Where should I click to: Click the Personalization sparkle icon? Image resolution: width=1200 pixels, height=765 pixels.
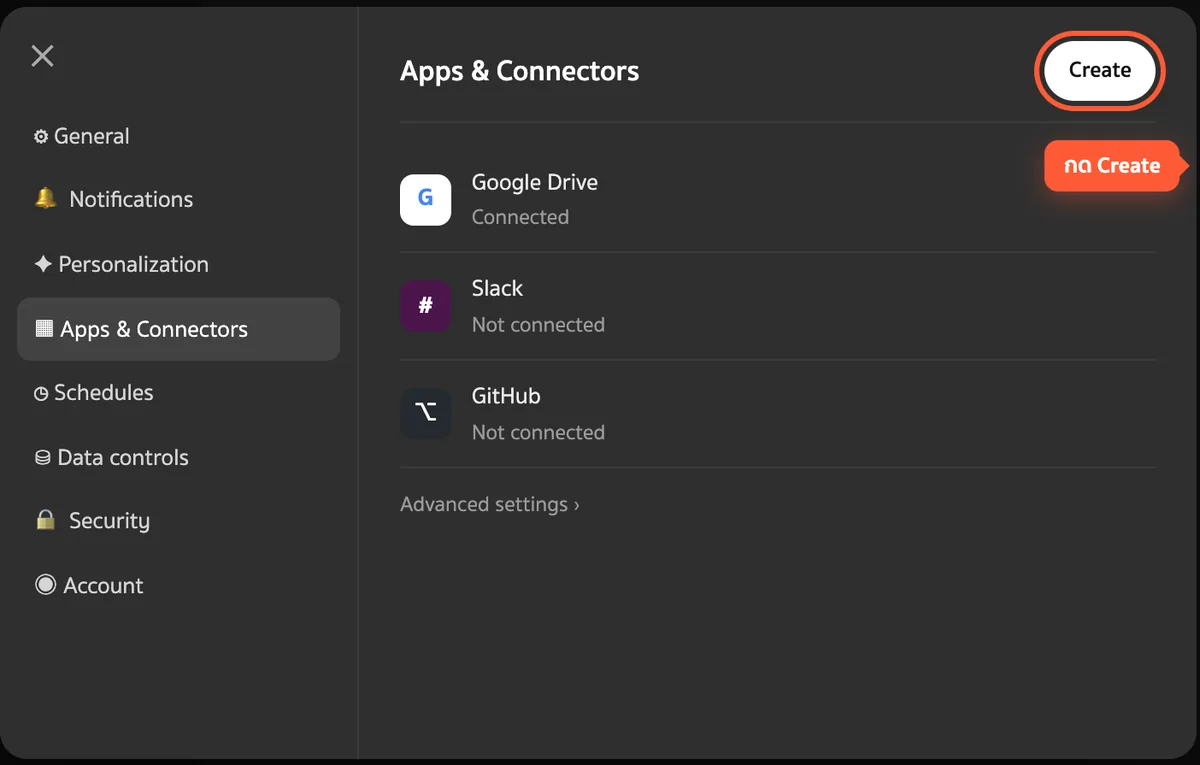pos(43,264)
